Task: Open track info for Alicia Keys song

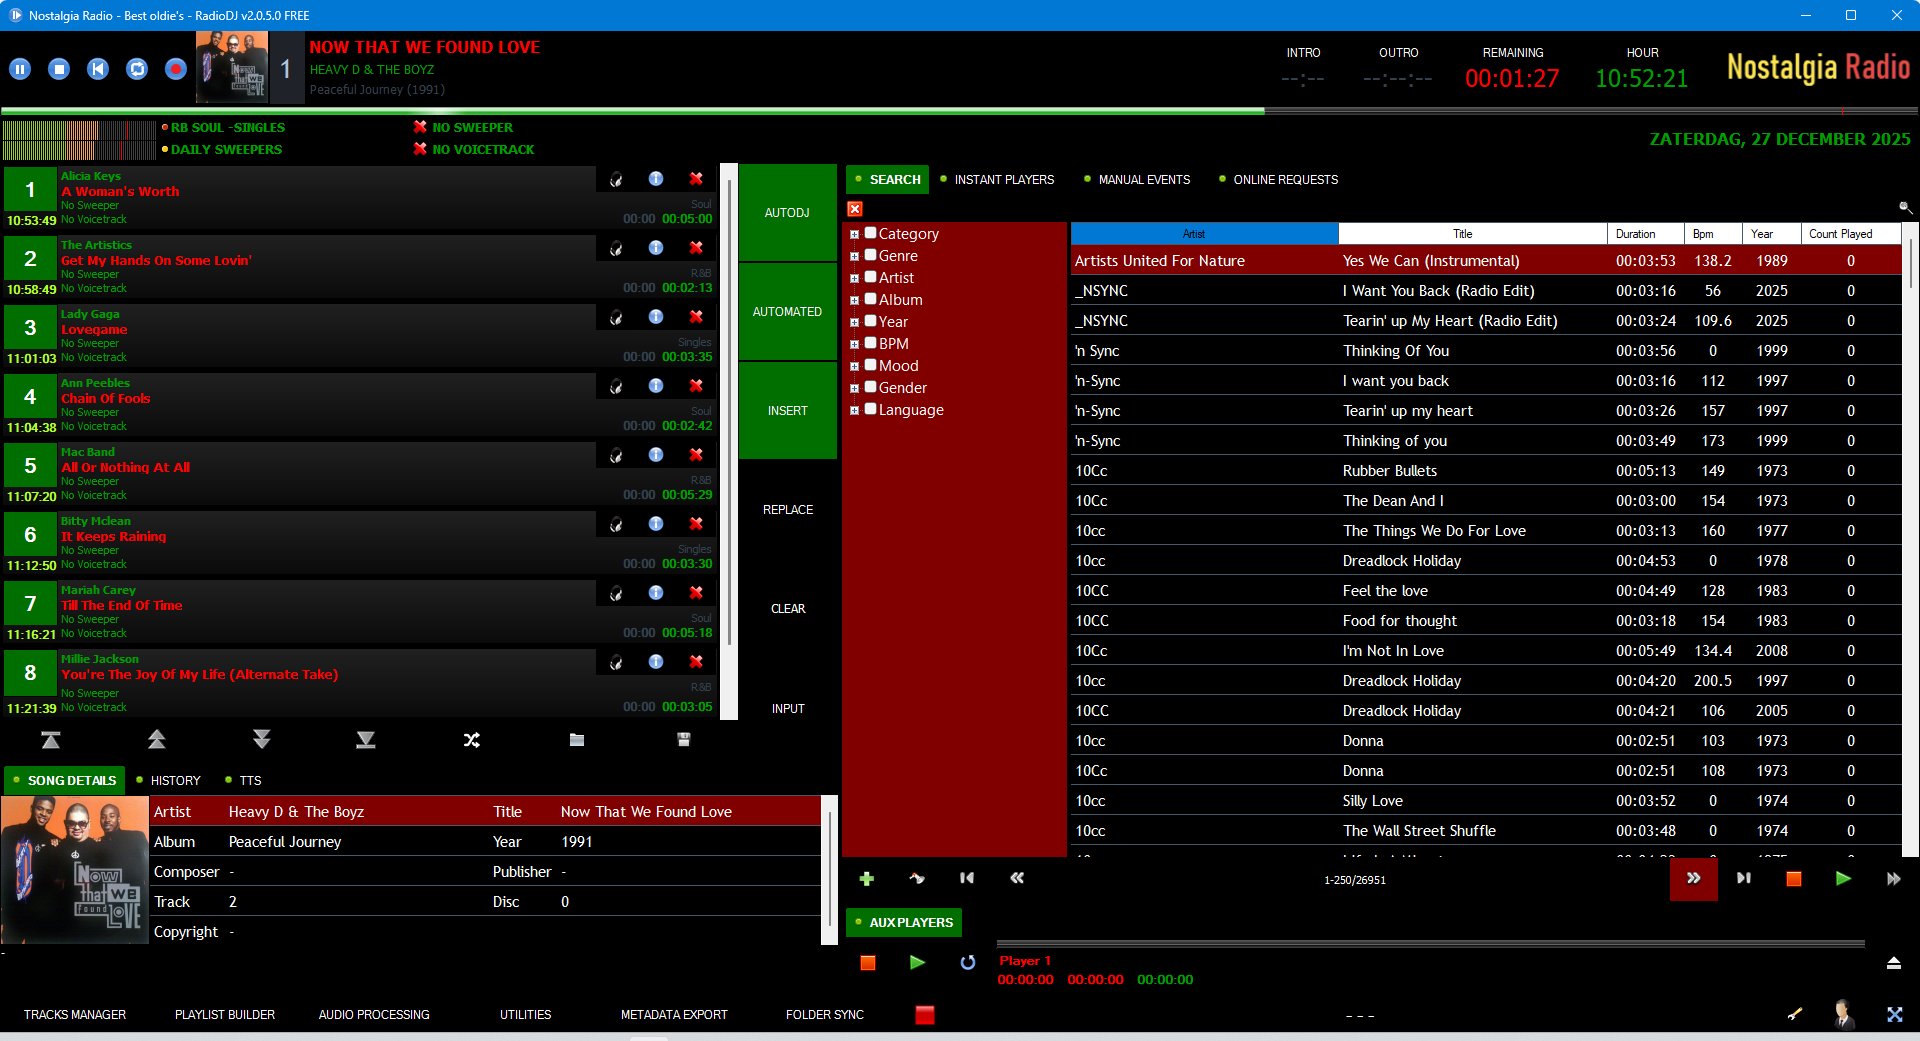Action: [x=655, y=178]
